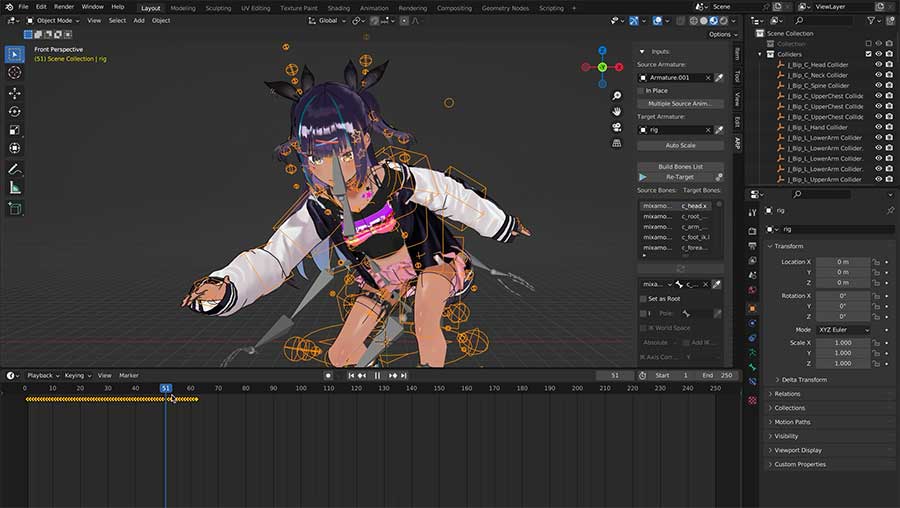Click the outliner filter funnel icon
This screenshot has height=508, width=900.
871,21
